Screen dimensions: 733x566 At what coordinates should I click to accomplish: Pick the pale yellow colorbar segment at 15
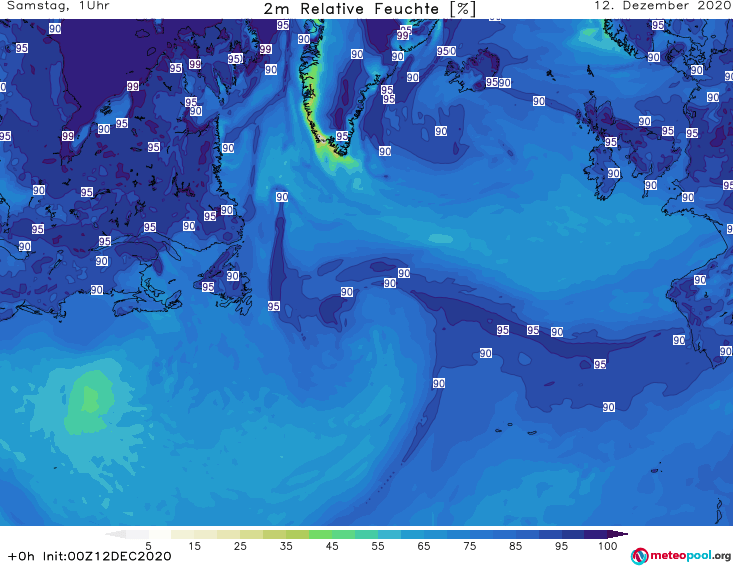183,534
